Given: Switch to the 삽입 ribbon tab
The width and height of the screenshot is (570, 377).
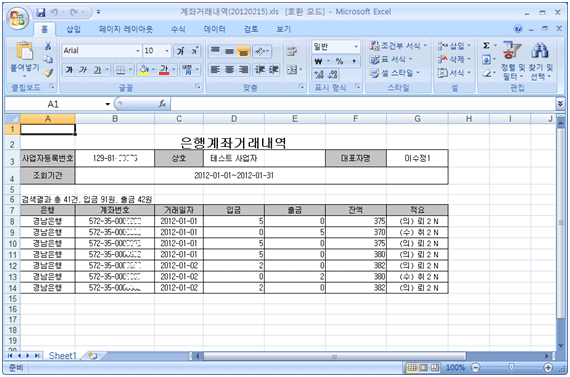Looking at the screenshot, I should (73, 29).
